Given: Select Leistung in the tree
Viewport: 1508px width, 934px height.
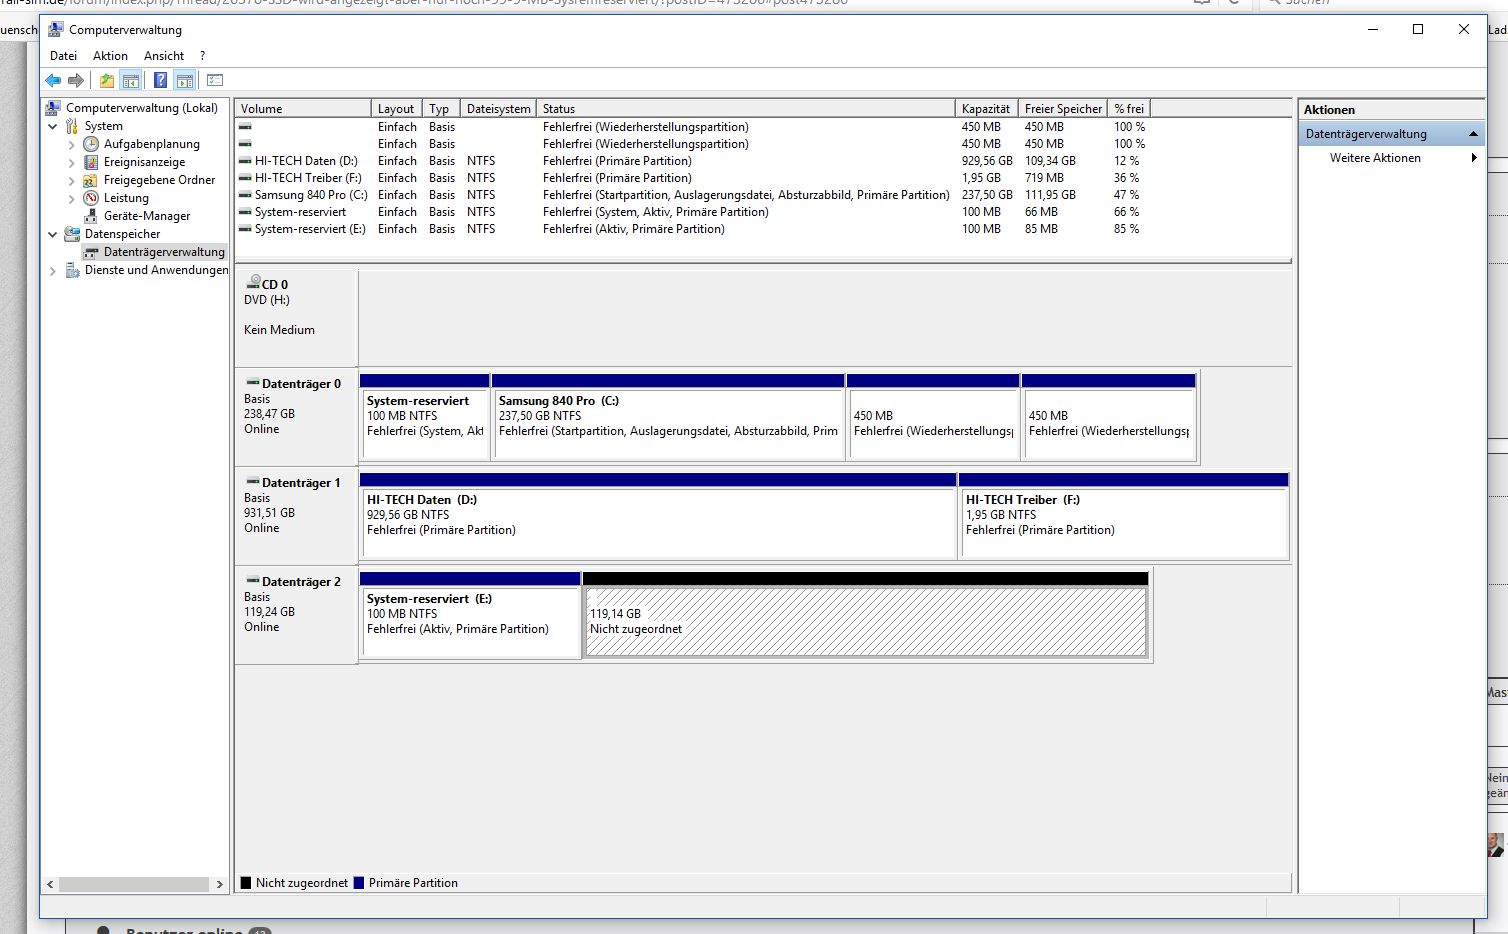Looking at the screenshot, I should point(126,198).
